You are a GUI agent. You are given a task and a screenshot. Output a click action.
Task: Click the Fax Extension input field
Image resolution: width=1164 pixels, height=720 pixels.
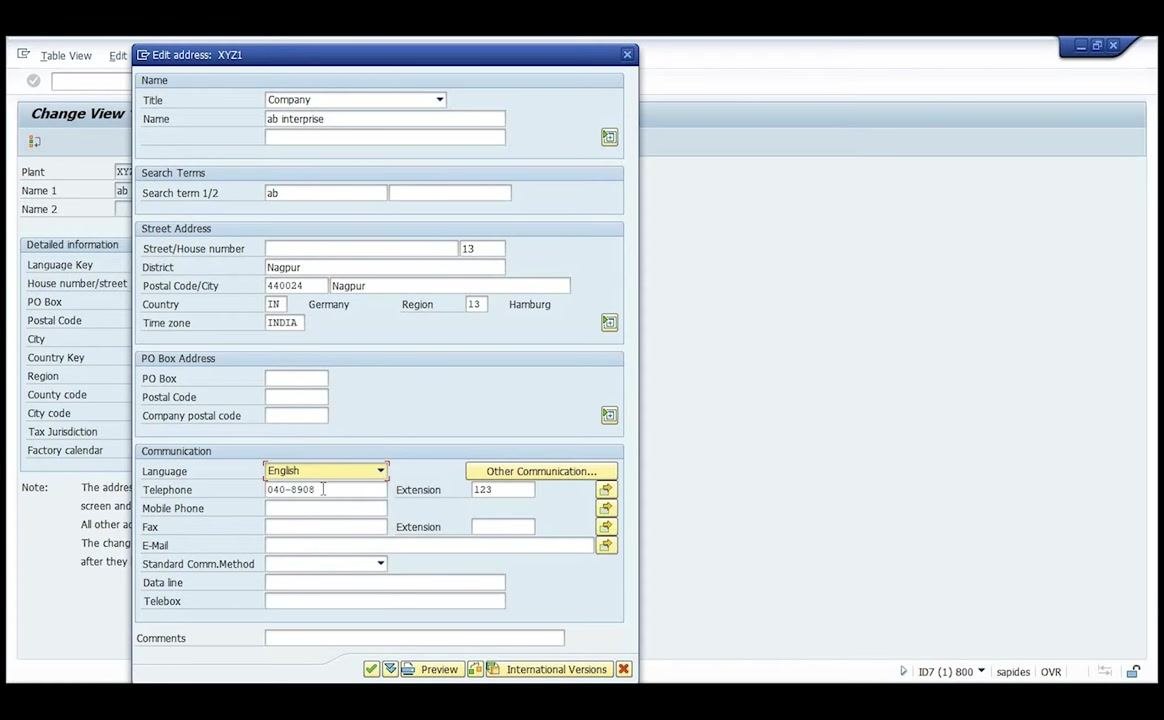pyautogui.click(x=503, y=527)
